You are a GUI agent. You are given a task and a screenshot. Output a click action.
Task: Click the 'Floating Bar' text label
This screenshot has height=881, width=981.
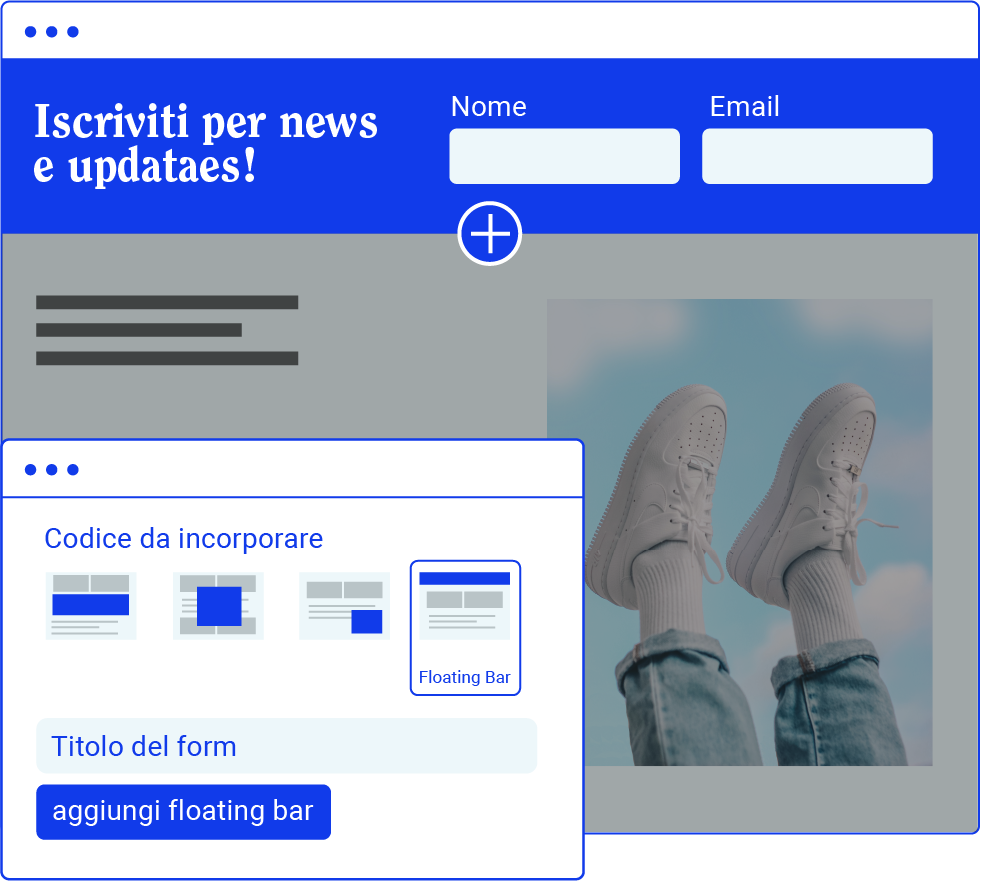point(465,677)
